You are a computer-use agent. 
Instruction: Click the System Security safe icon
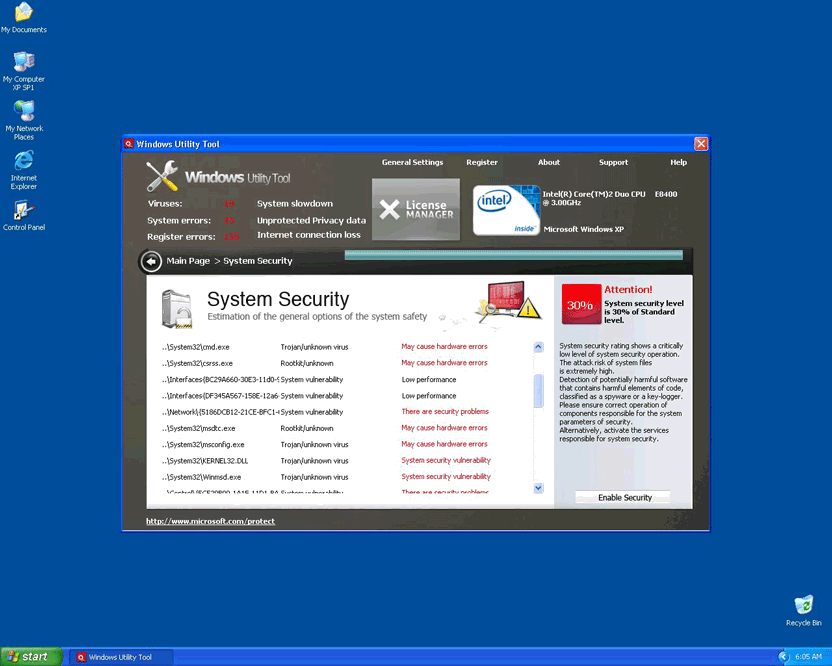(x=176, y=309)
